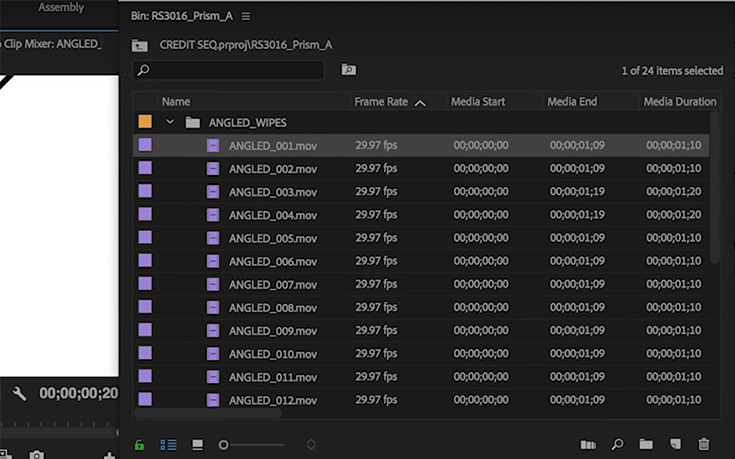Image resolution: width=735 pixels, height=459 pixels.
Task: Open Find using the magnifier icon at bottom
Action: (617, 444)
